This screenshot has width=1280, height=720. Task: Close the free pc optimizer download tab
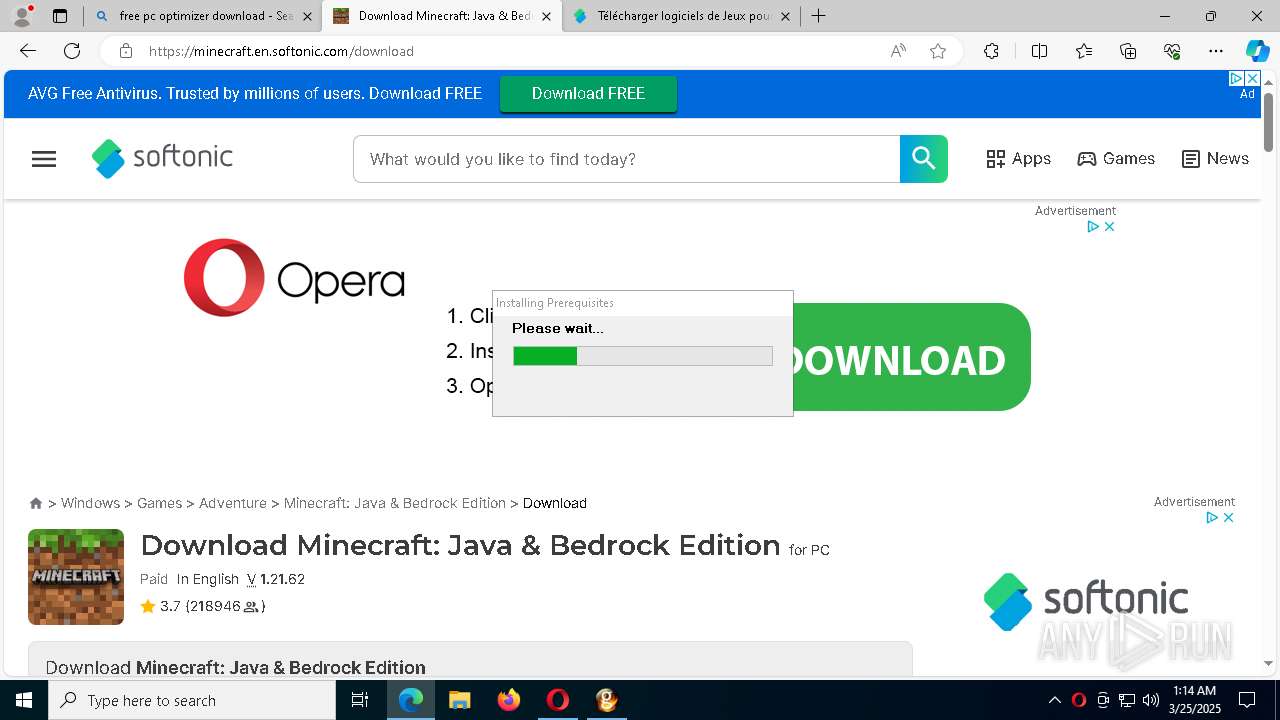307,16
